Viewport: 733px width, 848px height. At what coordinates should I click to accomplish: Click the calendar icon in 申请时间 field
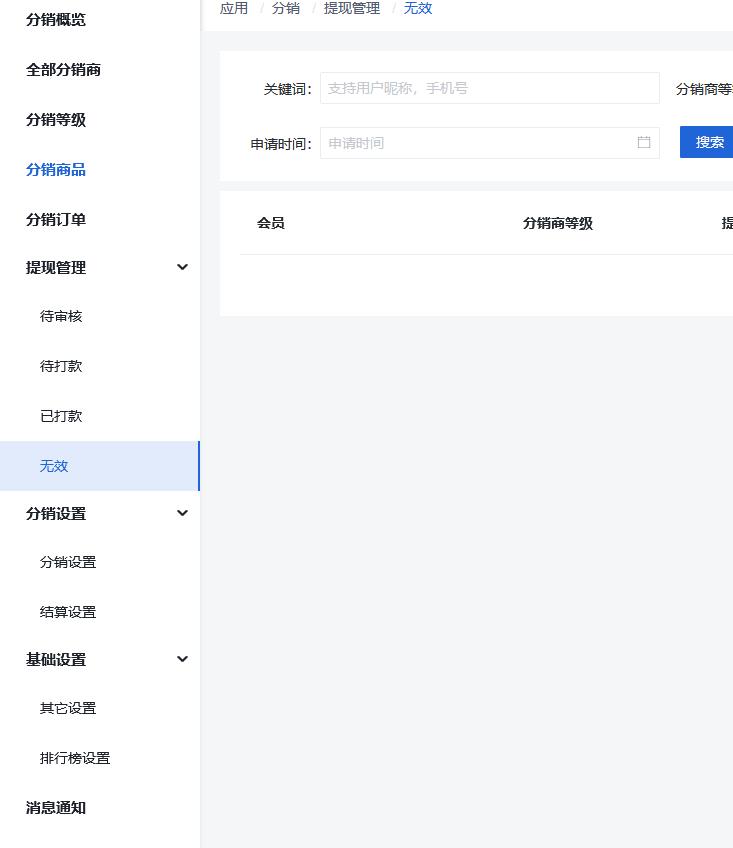pos(644,143)
